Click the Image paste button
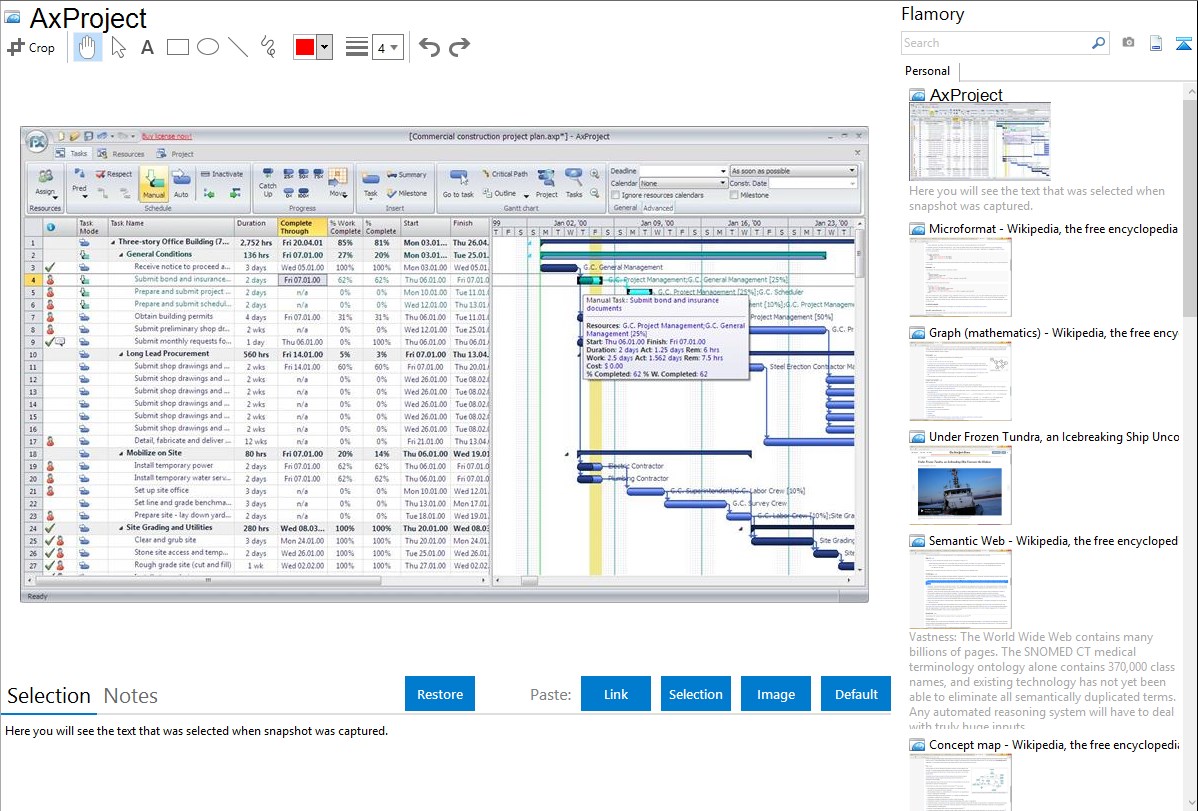The height and width of the screenshot is (811, 1198). tap(775, 694)
